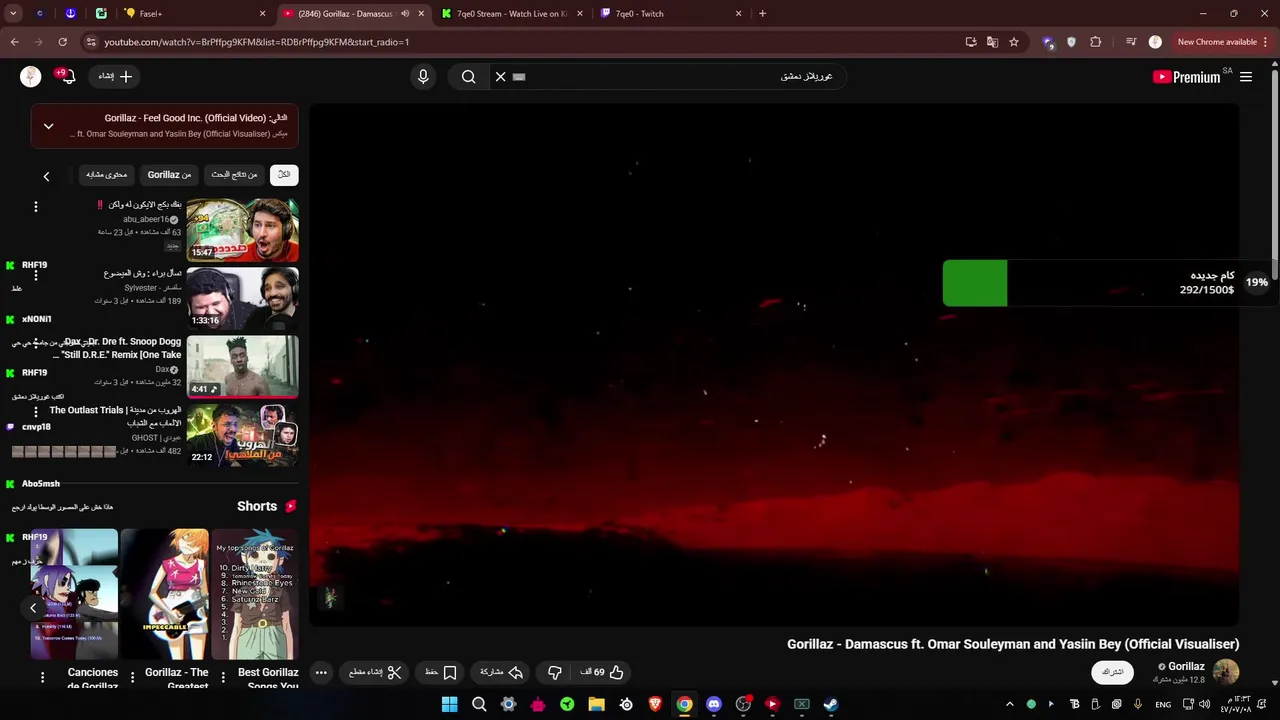The image size is (1280, 720).
Task: Show hidden system tray icons
Action: pos(1009,704)
